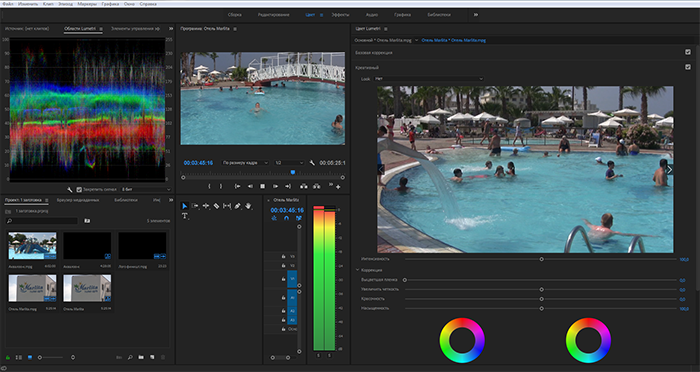Screen dimensions: 700x372
Task: Click the Project panel search field
Action: click(x=42, y=221)
